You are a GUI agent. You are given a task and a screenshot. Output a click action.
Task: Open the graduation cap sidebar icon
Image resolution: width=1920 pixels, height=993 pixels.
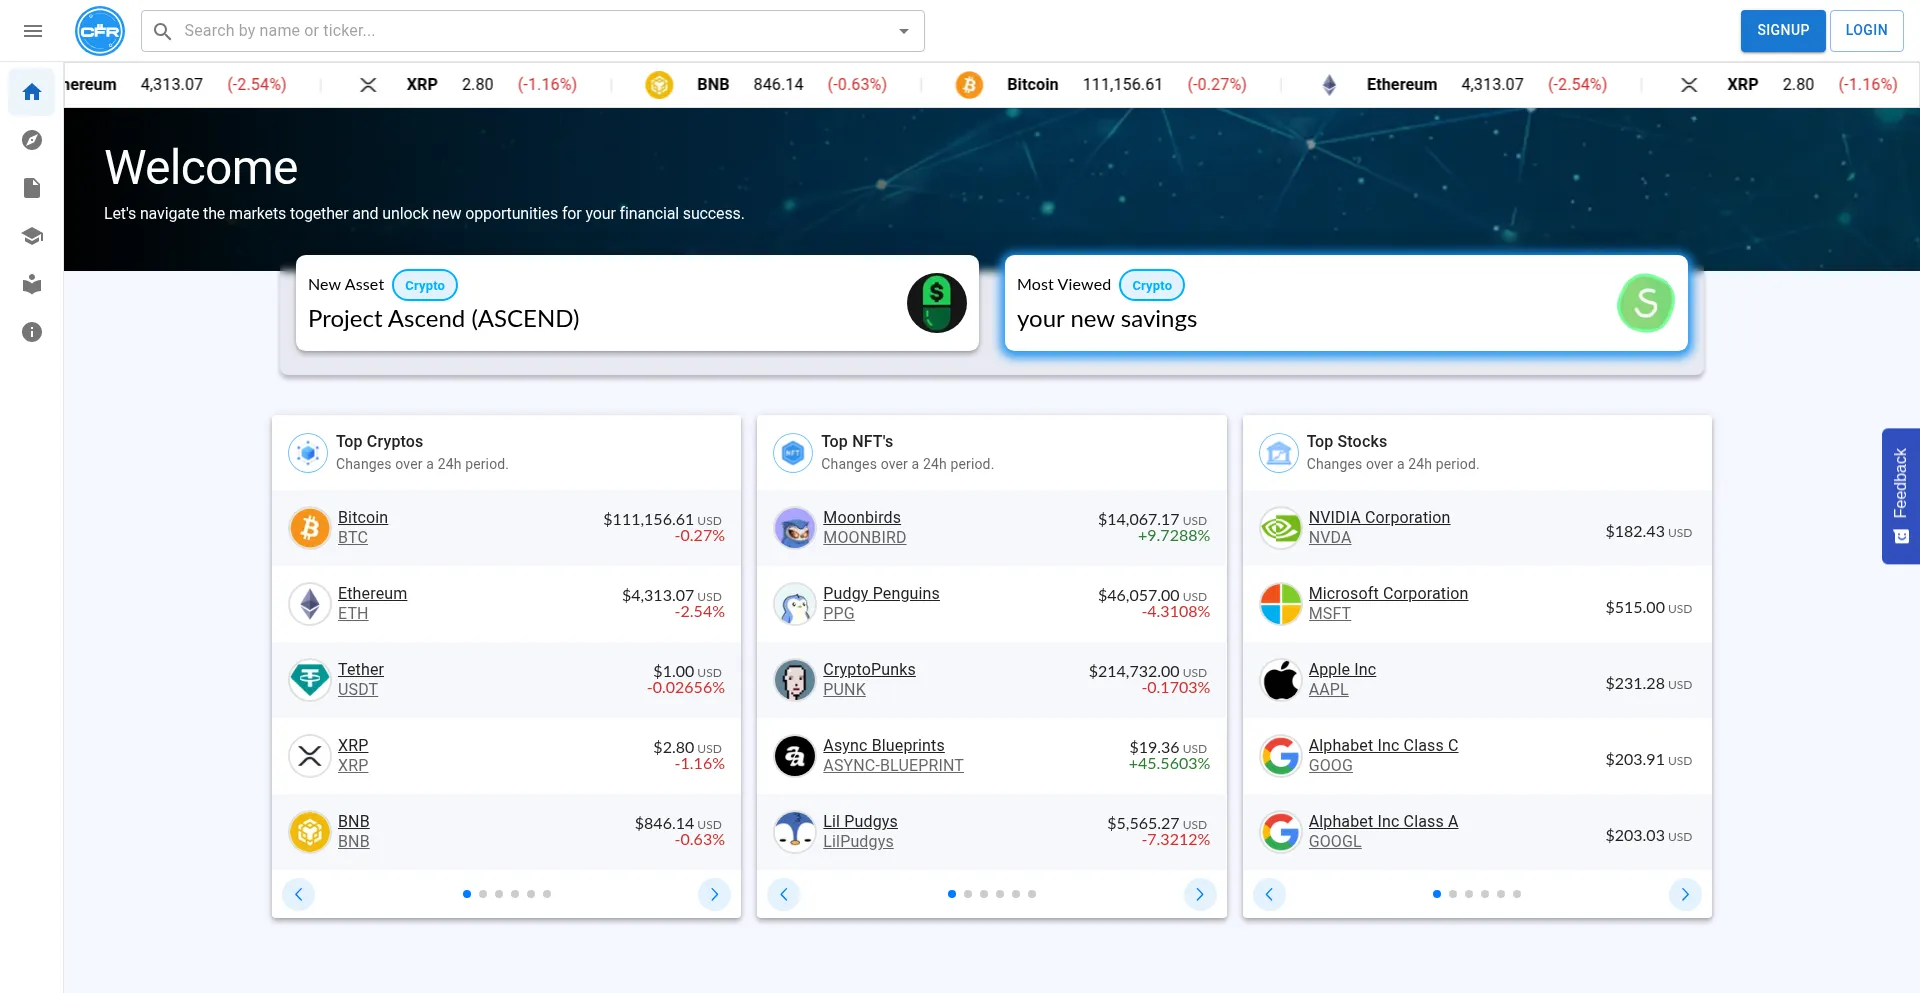(32, 236)
